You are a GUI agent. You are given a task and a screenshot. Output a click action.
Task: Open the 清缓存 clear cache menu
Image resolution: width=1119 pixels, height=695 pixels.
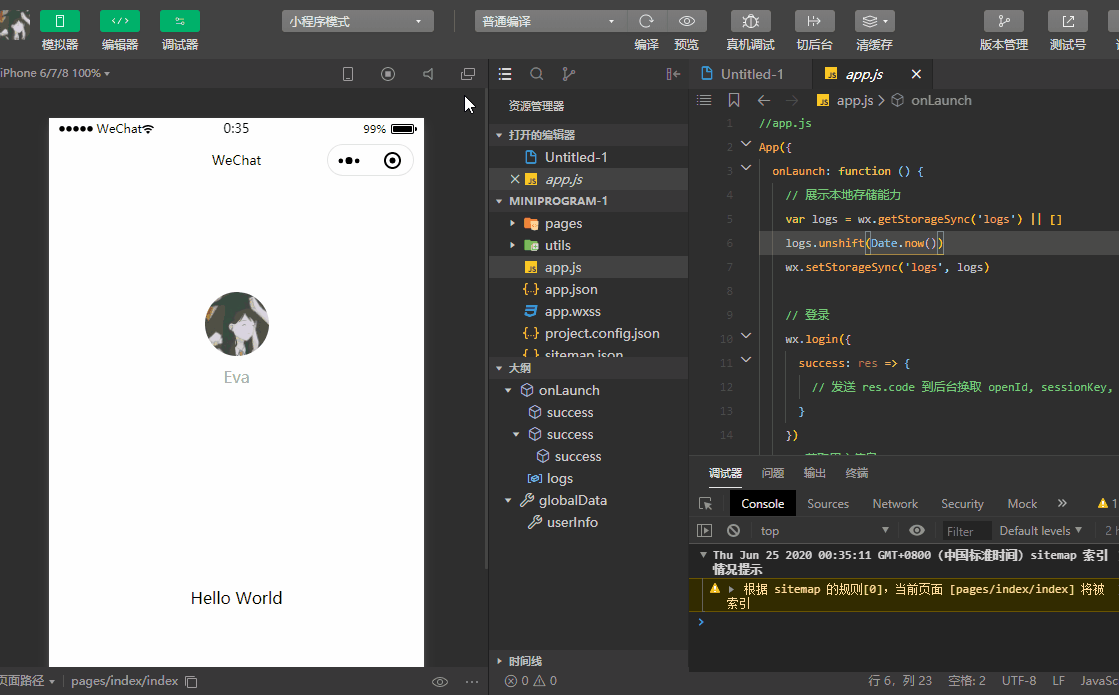coord(875,21)
